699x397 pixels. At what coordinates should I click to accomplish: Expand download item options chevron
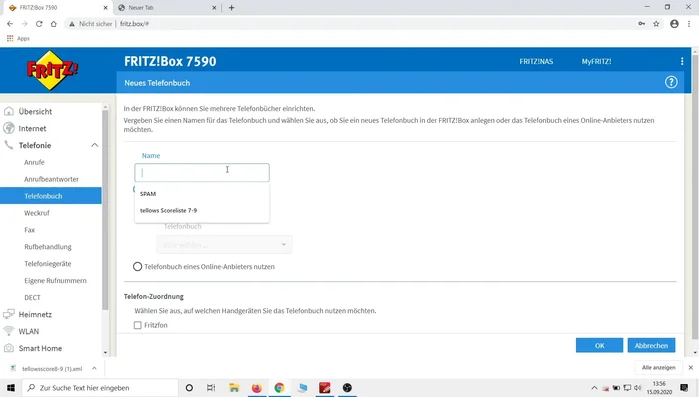click(x=94, y=368)
